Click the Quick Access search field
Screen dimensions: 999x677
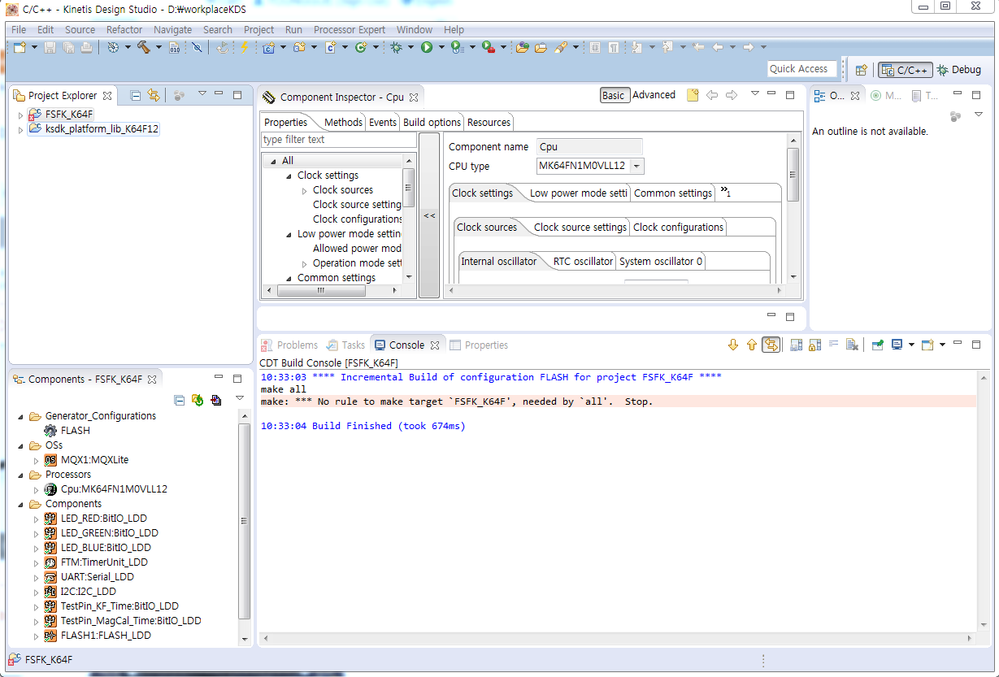pos(801,69)
